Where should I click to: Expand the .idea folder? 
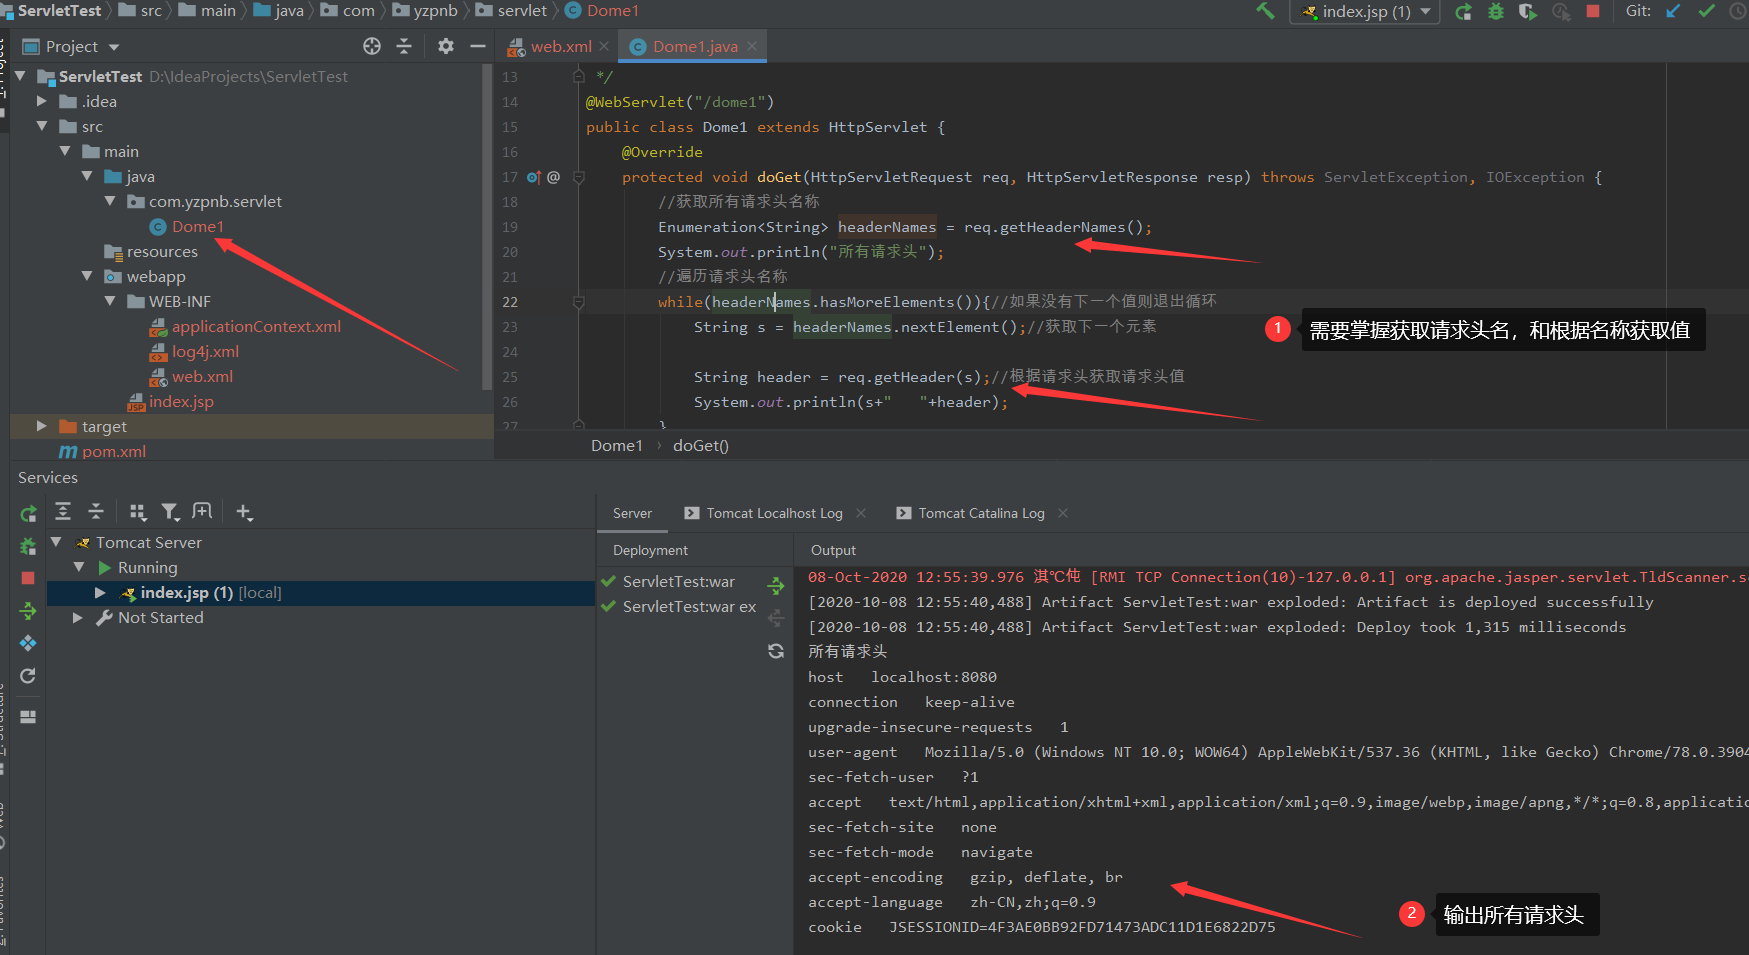pyautogui.click(x=42, y=101)
